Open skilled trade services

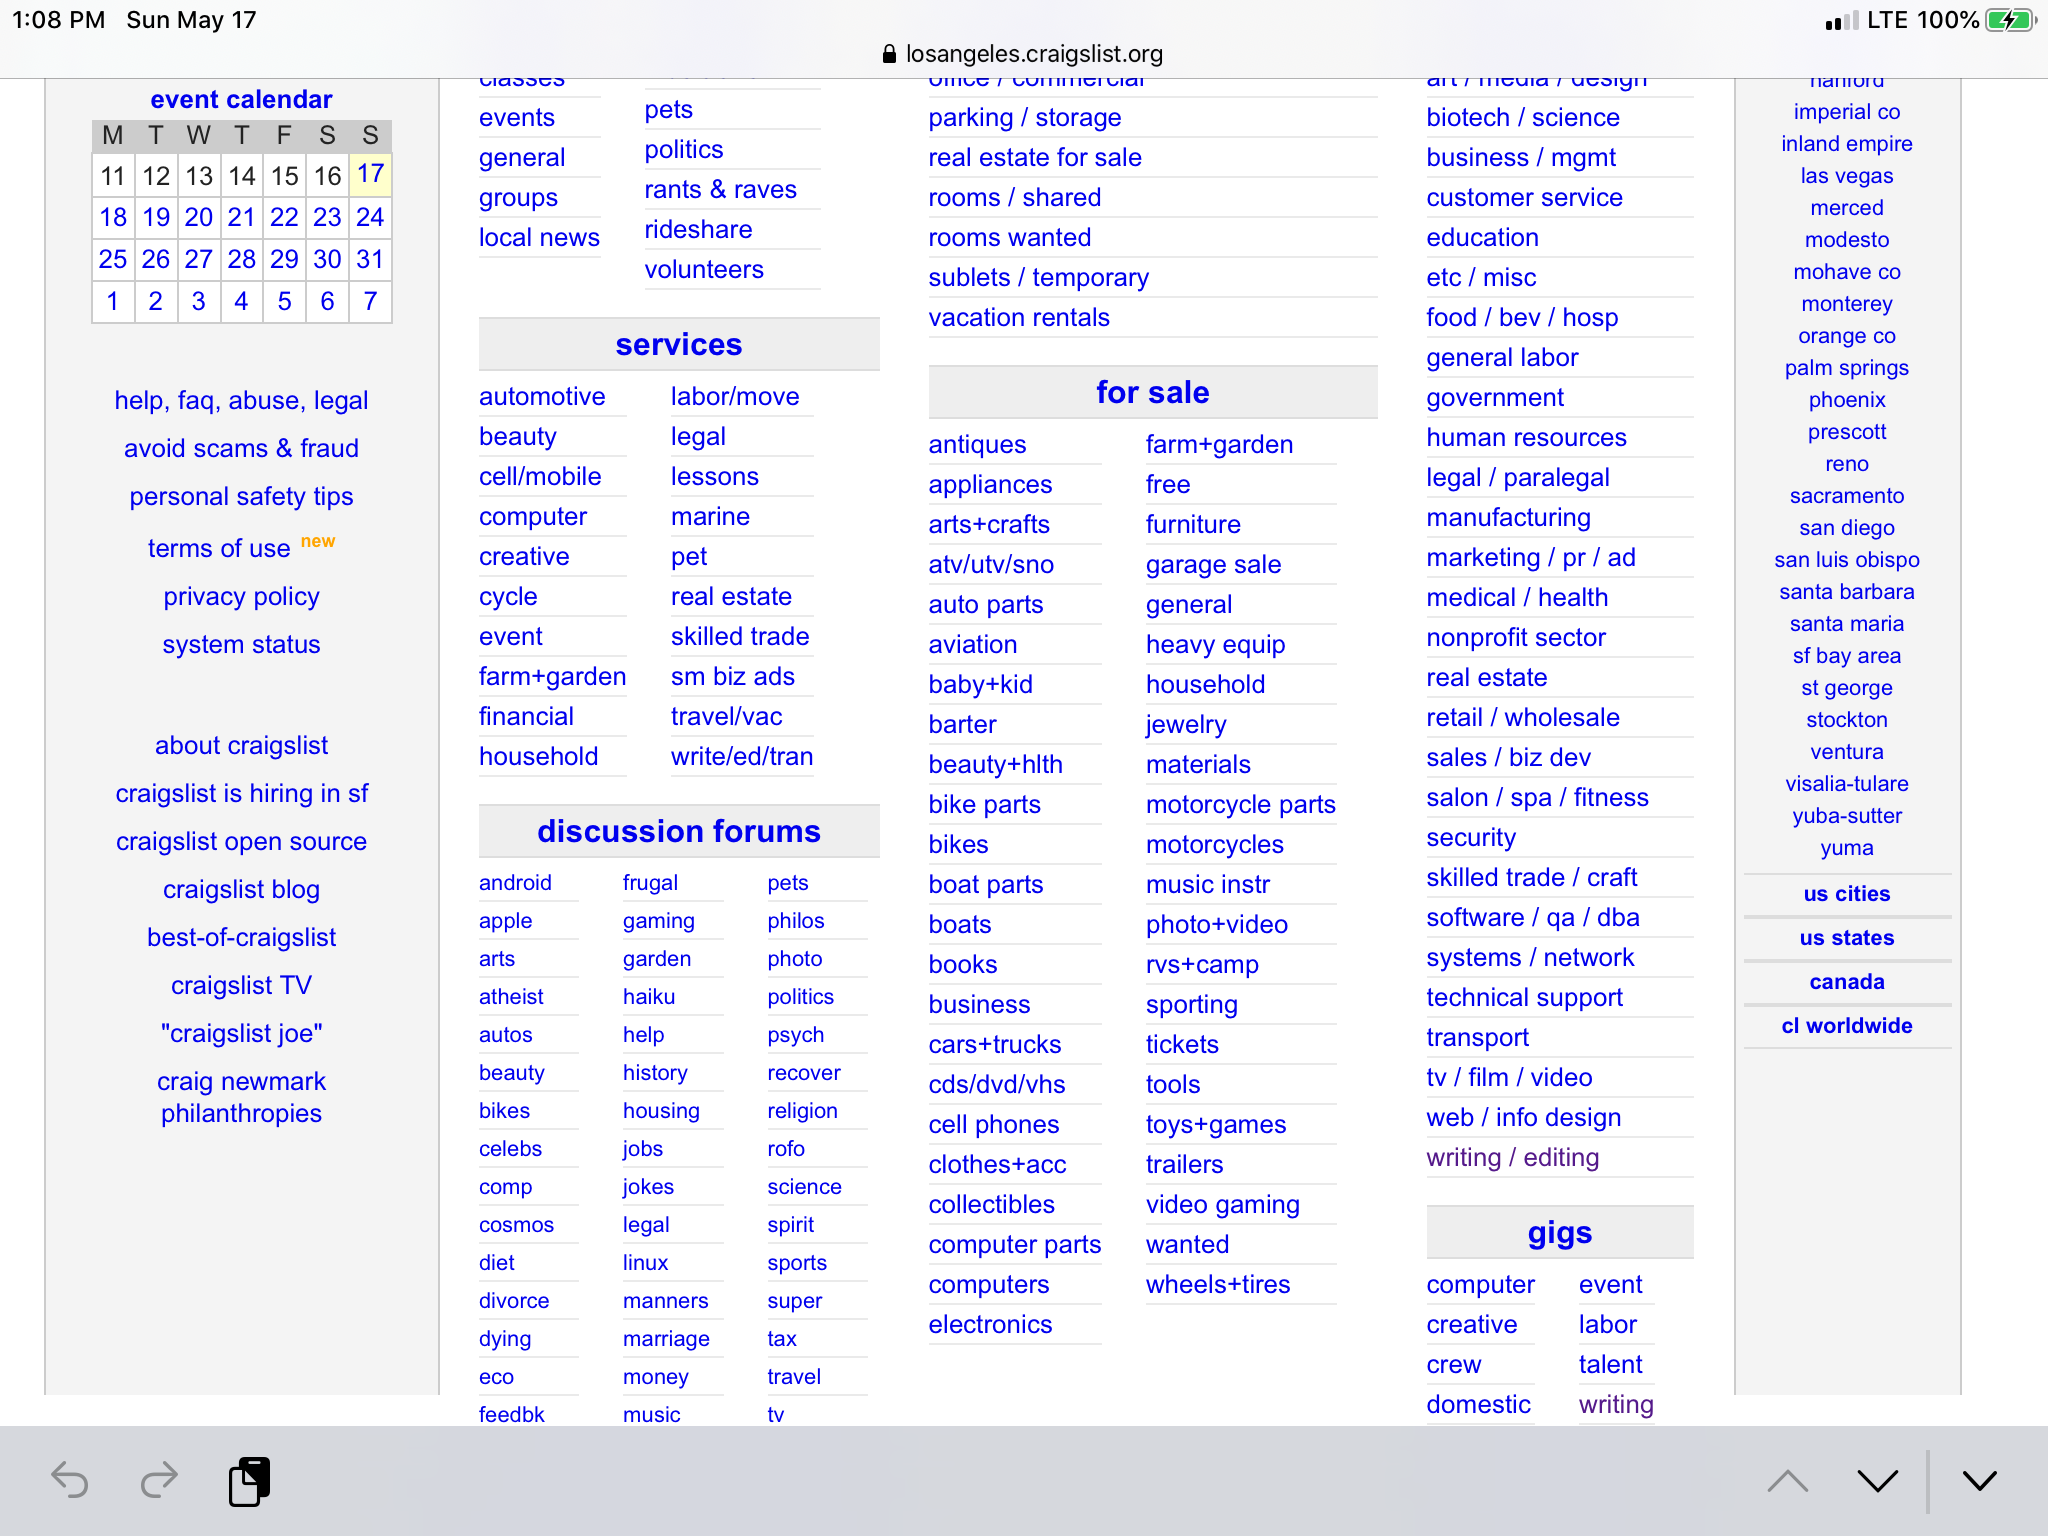pos(740,636)
